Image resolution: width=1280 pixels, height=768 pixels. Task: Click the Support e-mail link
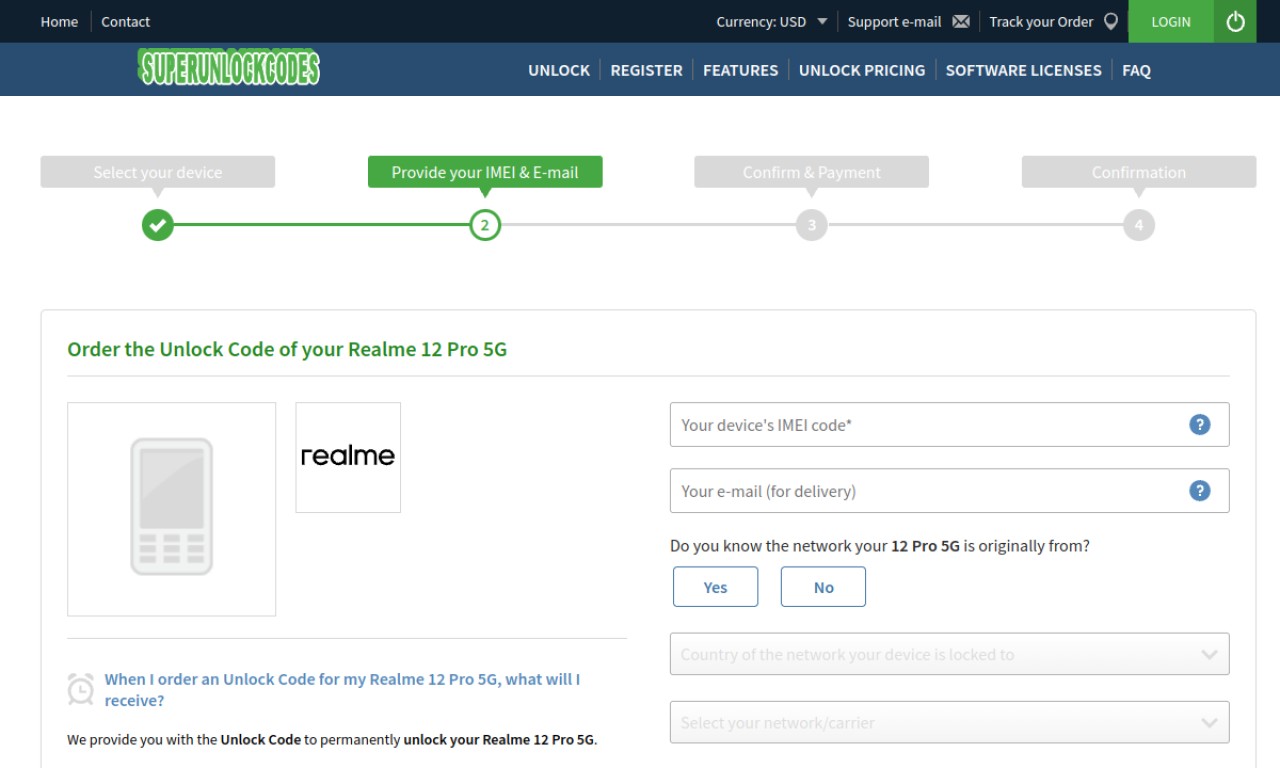894,21
